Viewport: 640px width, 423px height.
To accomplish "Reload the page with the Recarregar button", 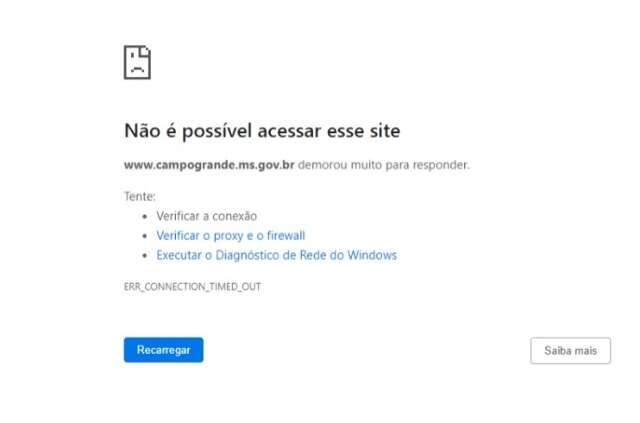I will coord(164,350).
